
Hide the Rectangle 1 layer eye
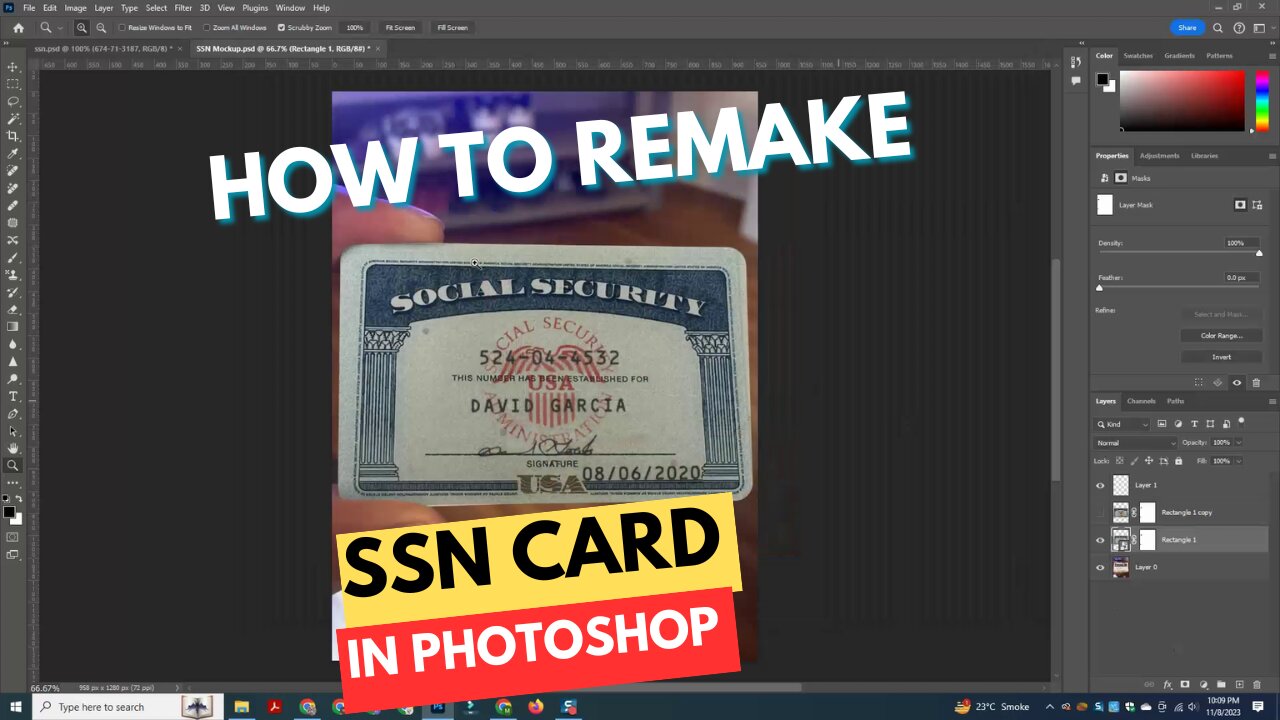click(x=1100, y=540)
